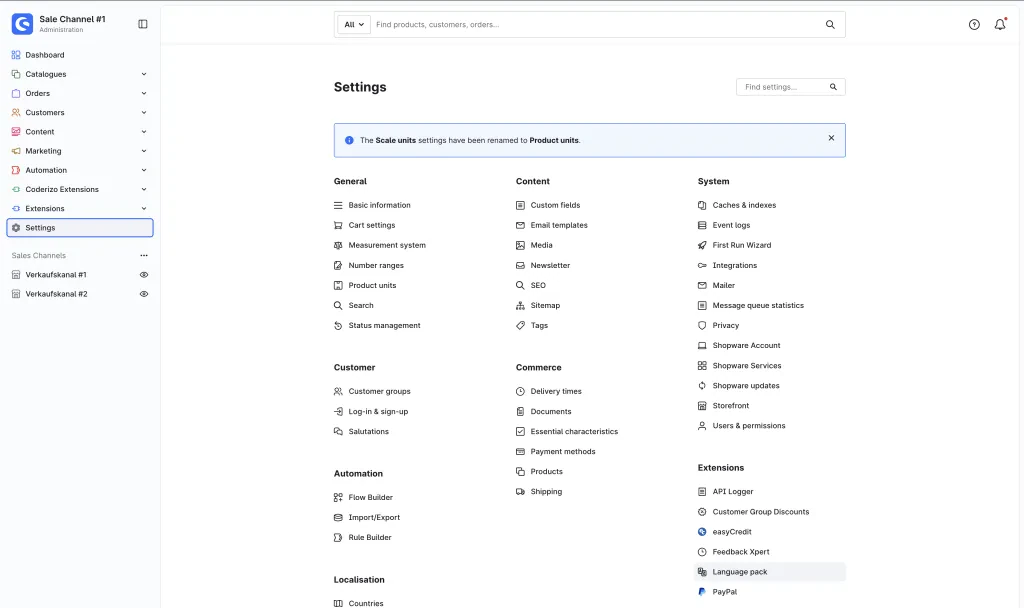Viewport: 1024px width, 608px height.
Task: Expand the Marketing menu chevron
Action: coord(144,151)
